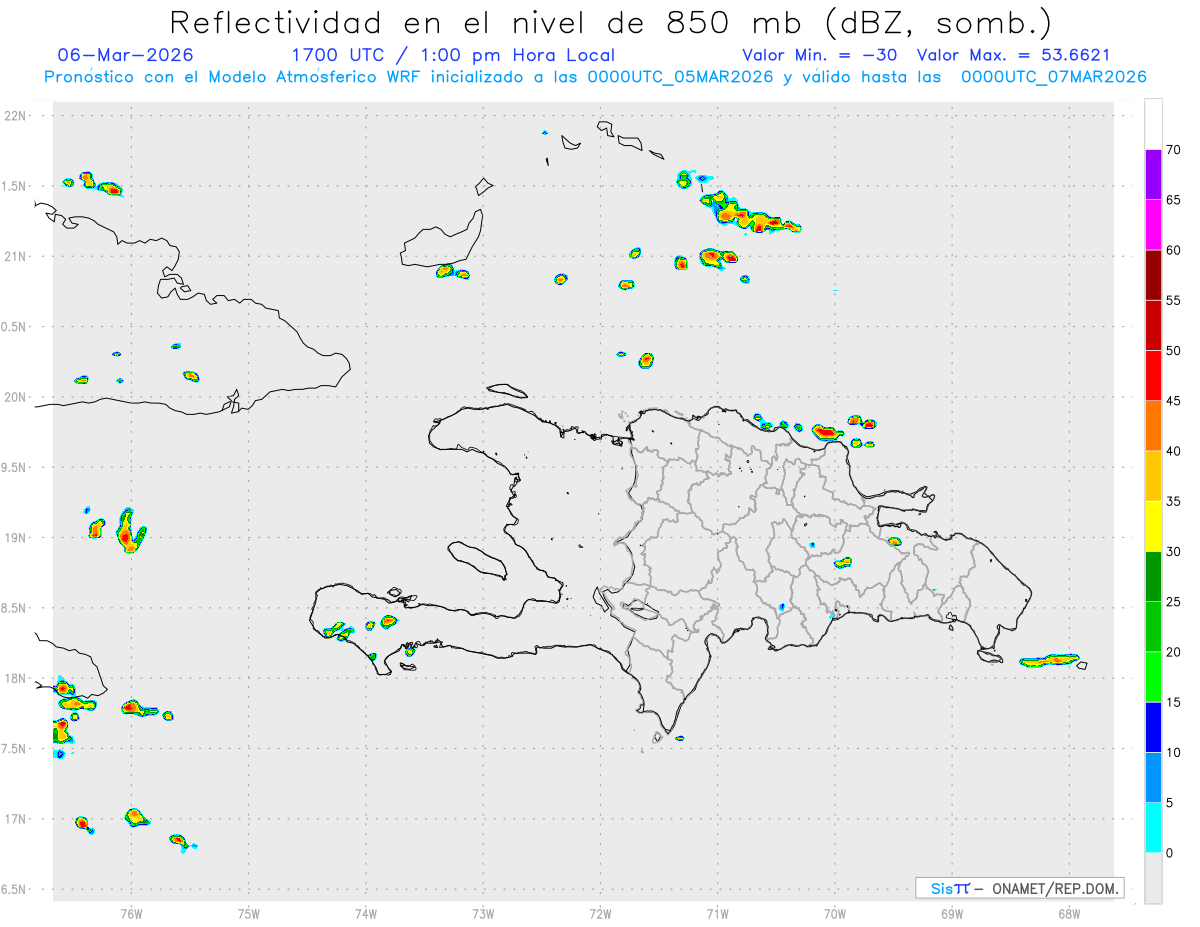Pick the dark green 25–30 dBZ colorbar segment
1200x927 pixels.
point(1153,577)
